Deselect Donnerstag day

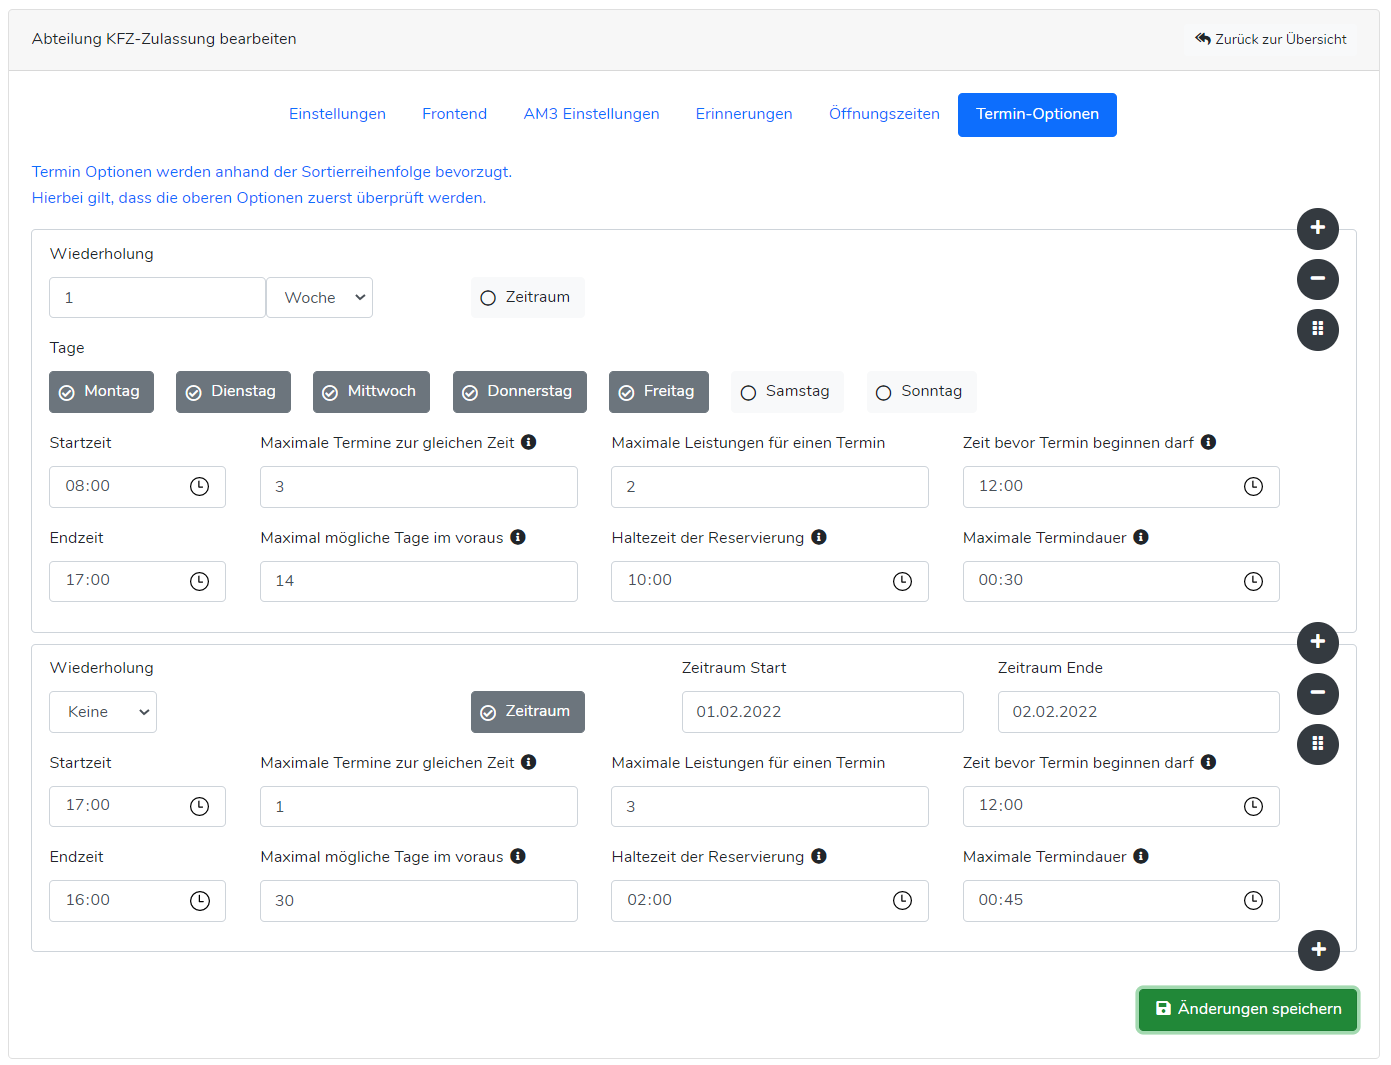(519, 392)
